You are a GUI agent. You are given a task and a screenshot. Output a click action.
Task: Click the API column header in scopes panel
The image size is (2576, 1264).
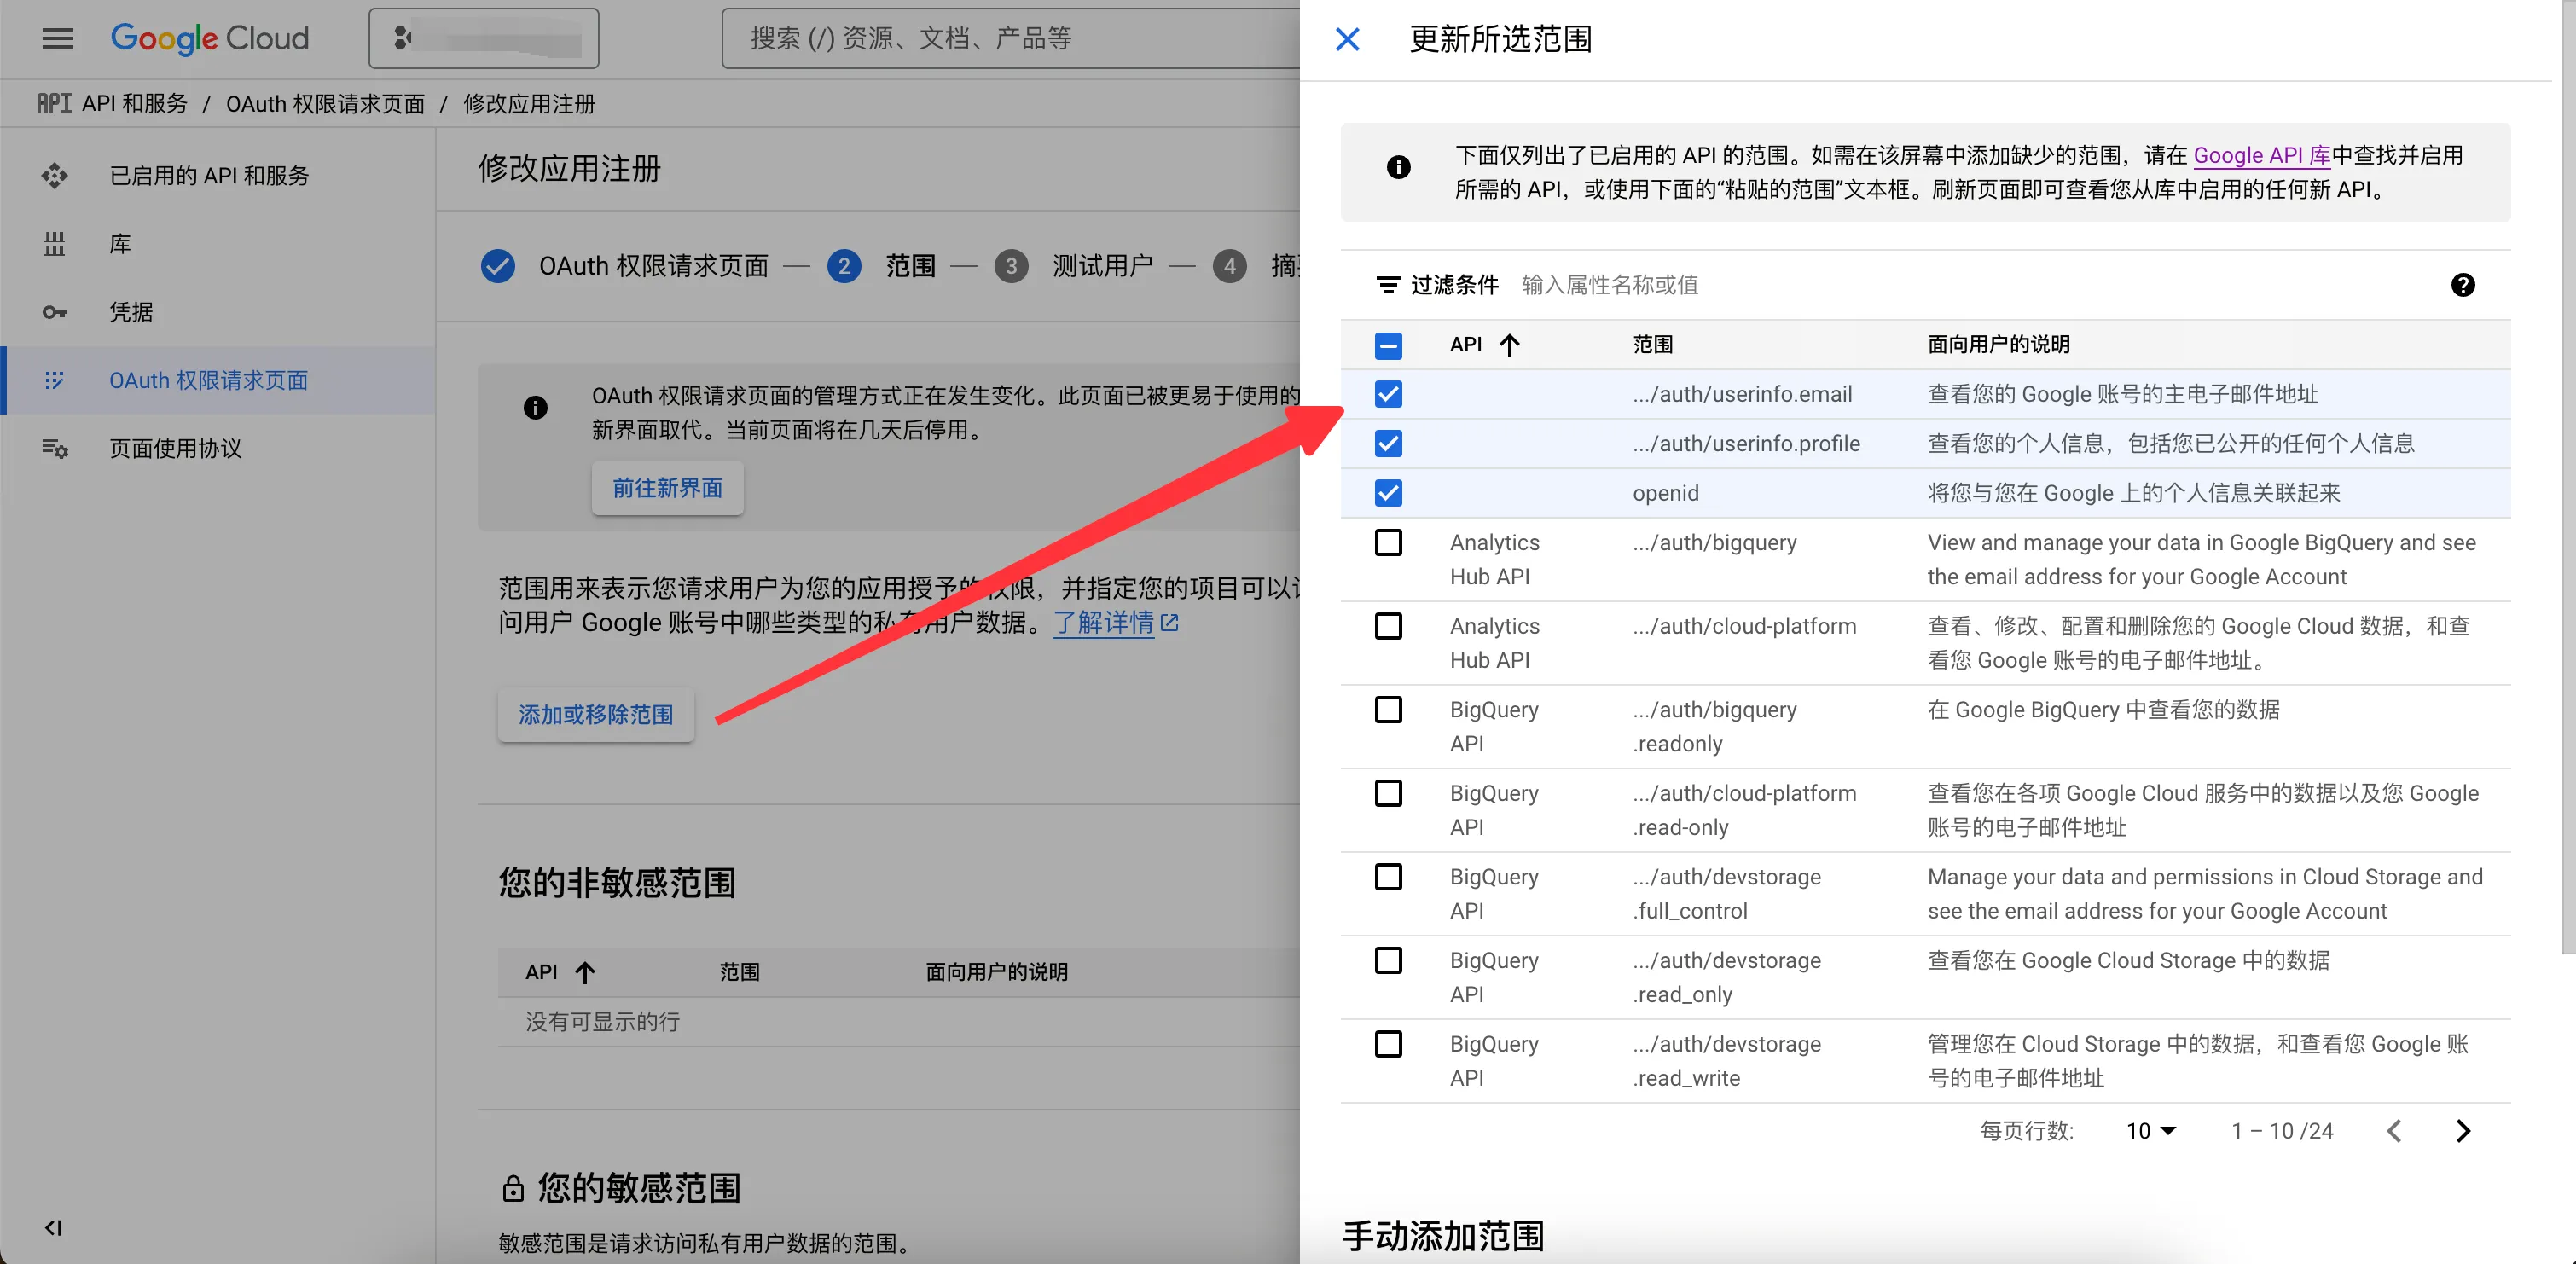coord(1465,345)
